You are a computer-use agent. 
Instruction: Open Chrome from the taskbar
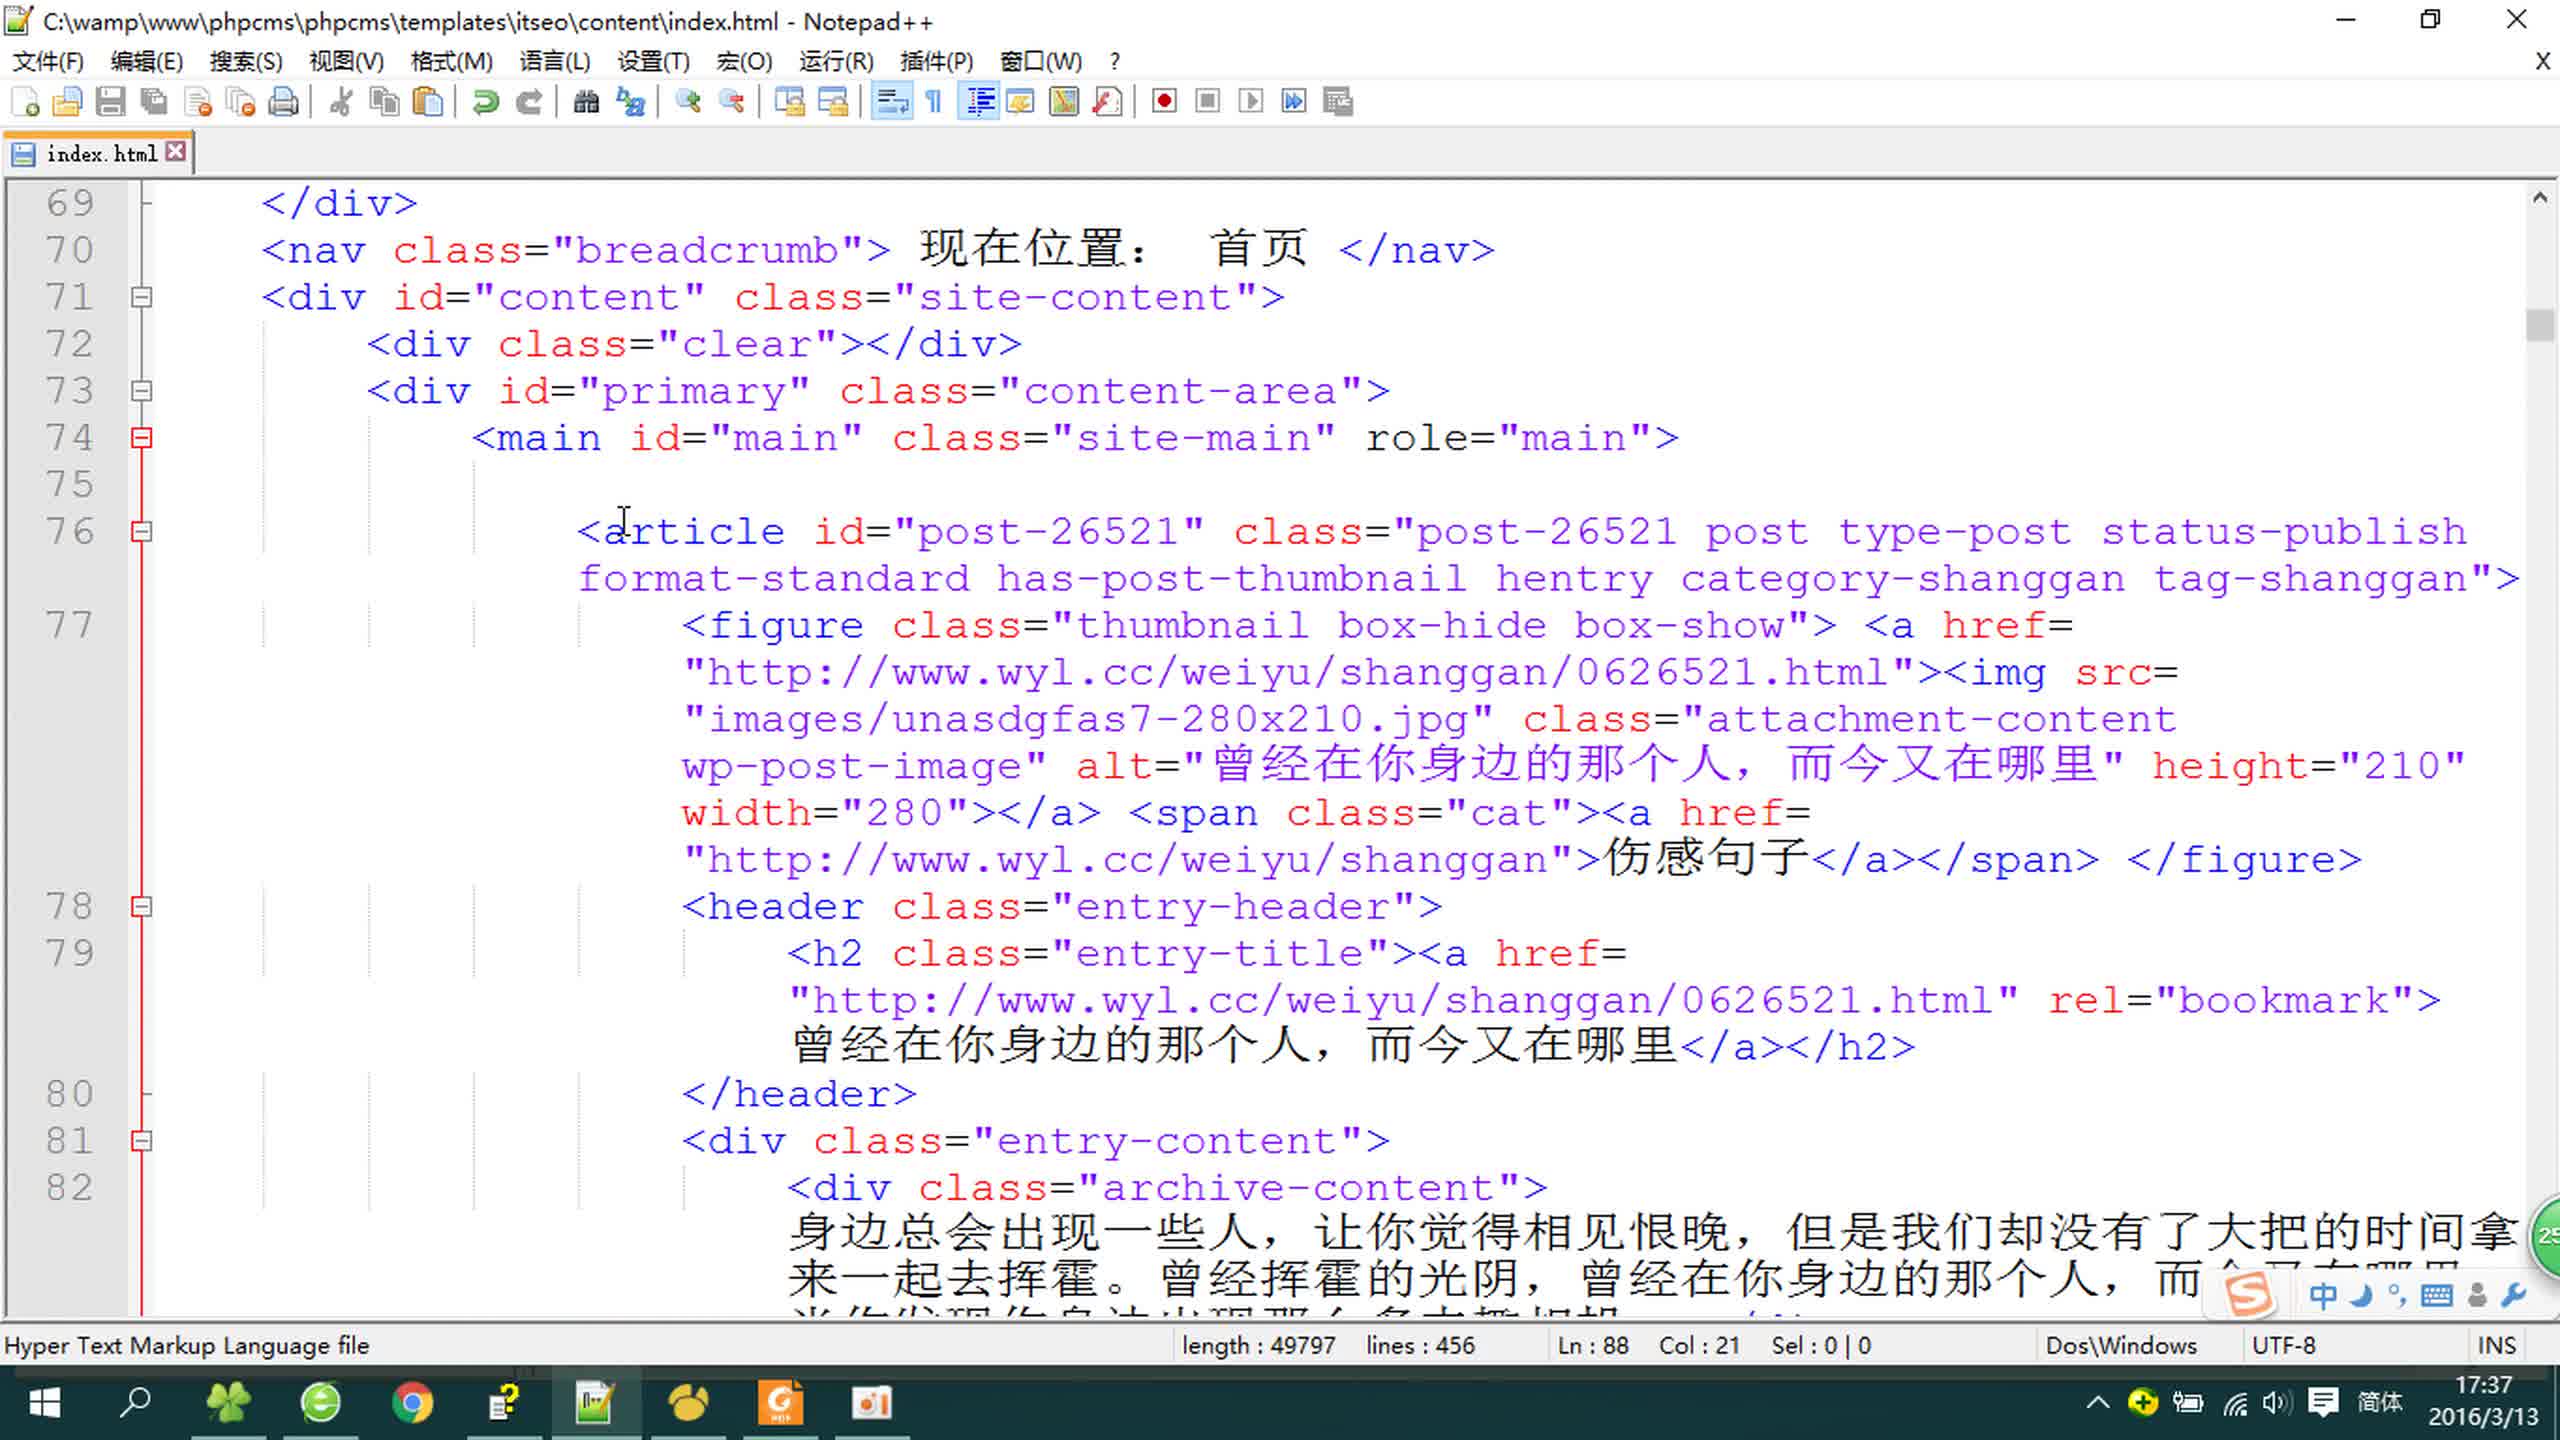pyautogui.click(x=412, y=1402)
